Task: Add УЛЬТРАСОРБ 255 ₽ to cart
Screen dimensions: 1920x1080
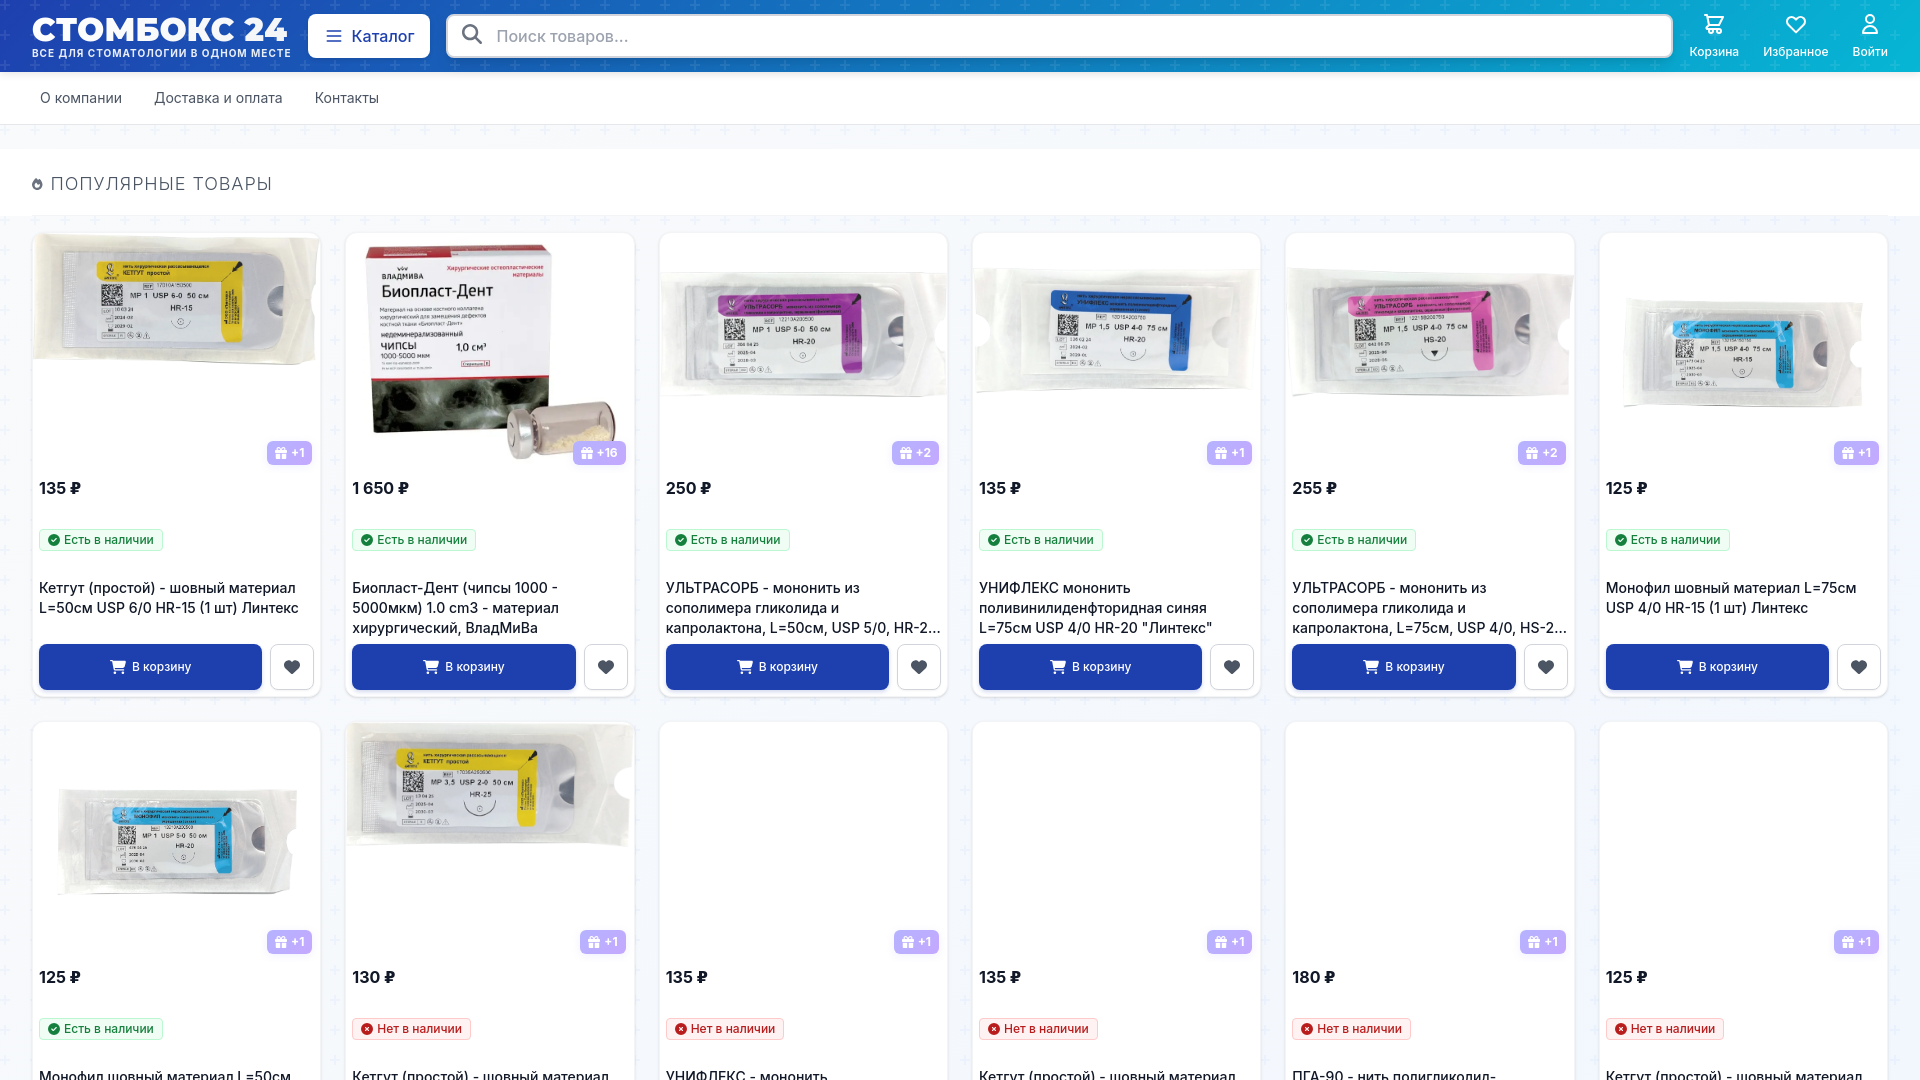Action: pos(1404,667)
